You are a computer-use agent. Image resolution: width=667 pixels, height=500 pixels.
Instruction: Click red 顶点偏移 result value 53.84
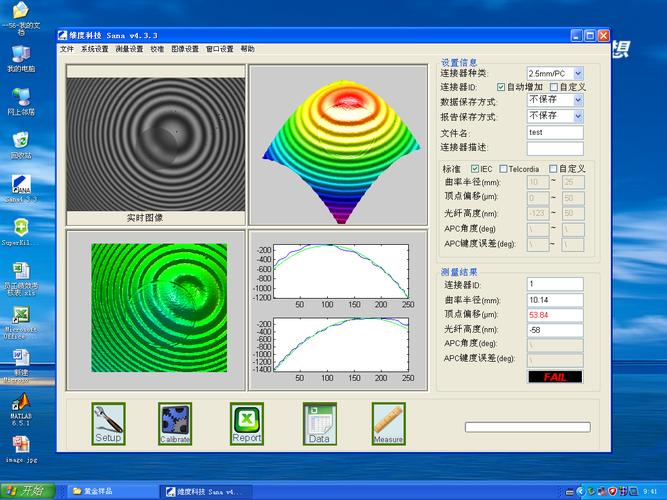point(555,315)
